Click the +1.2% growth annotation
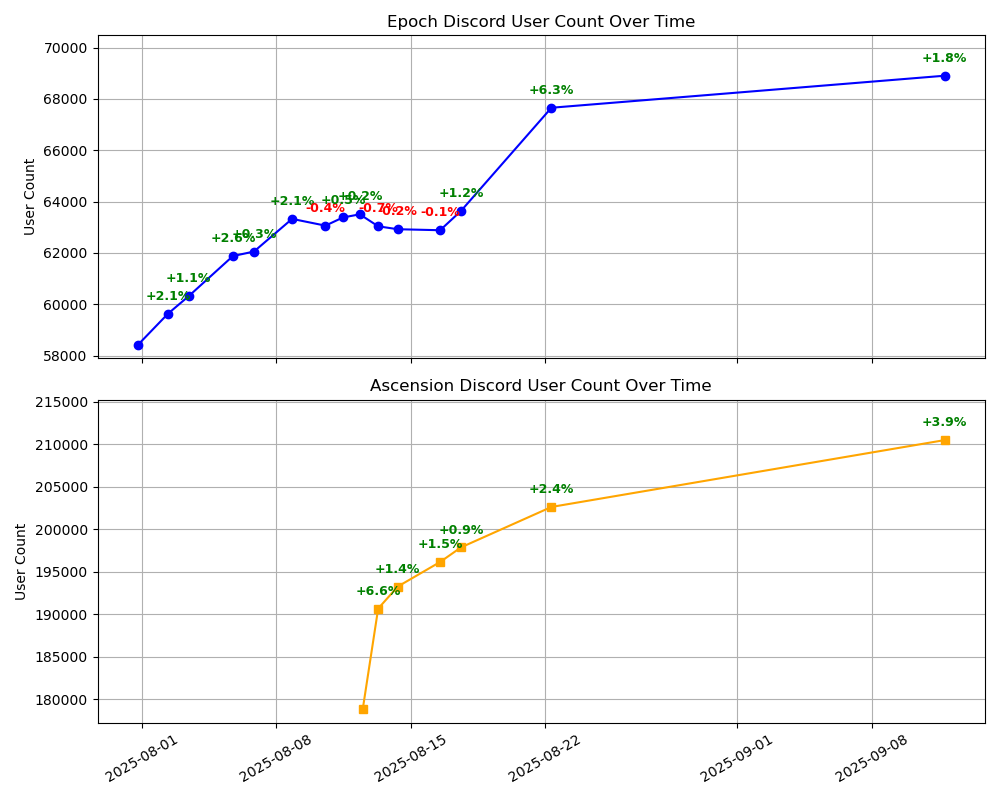Image resolution: width=1000 pixels, height=800 pixels. click(x=461, y=193)
